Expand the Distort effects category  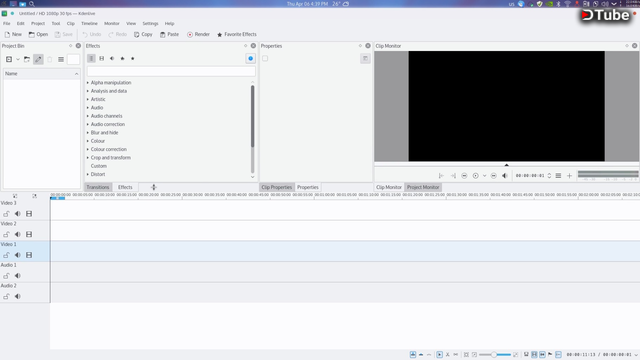(x=88, y=174)
